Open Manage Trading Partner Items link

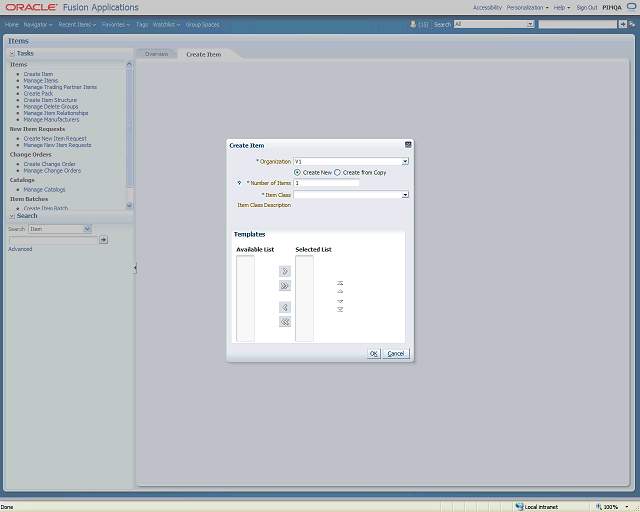click(x=60, y=87)
